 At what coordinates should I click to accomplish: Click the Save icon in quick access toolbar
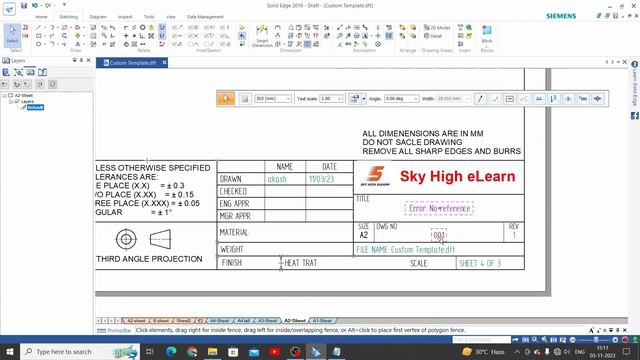[24, 6]
